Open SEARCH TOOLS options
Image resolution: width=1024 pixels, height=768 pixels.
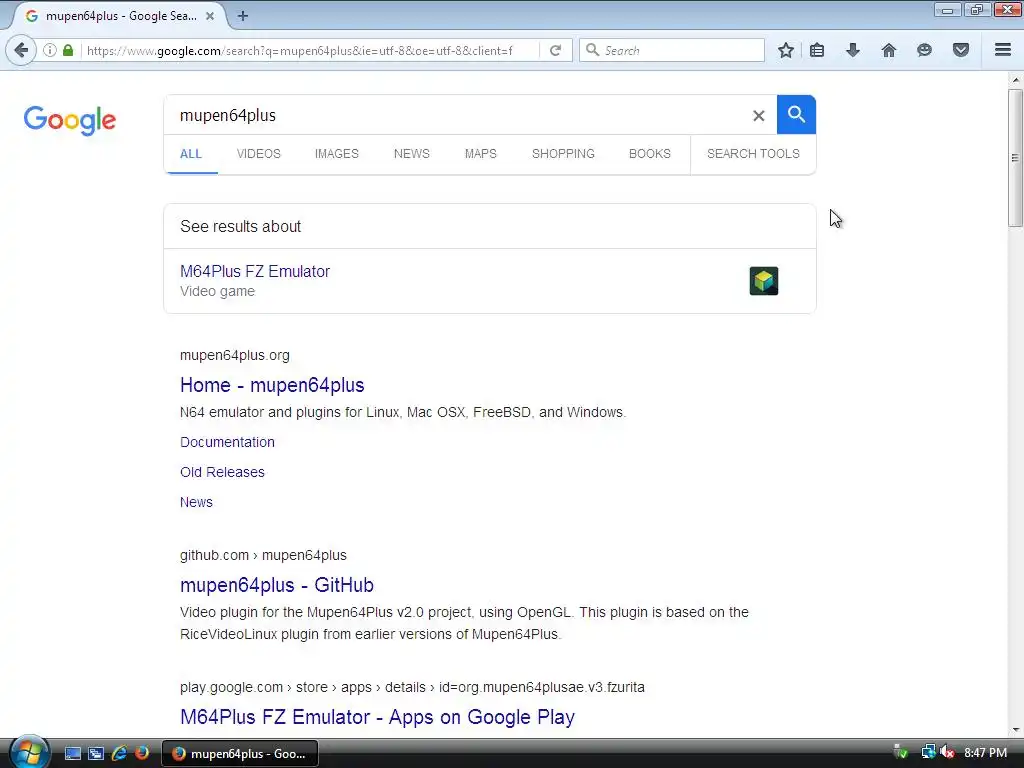[753, 154]
